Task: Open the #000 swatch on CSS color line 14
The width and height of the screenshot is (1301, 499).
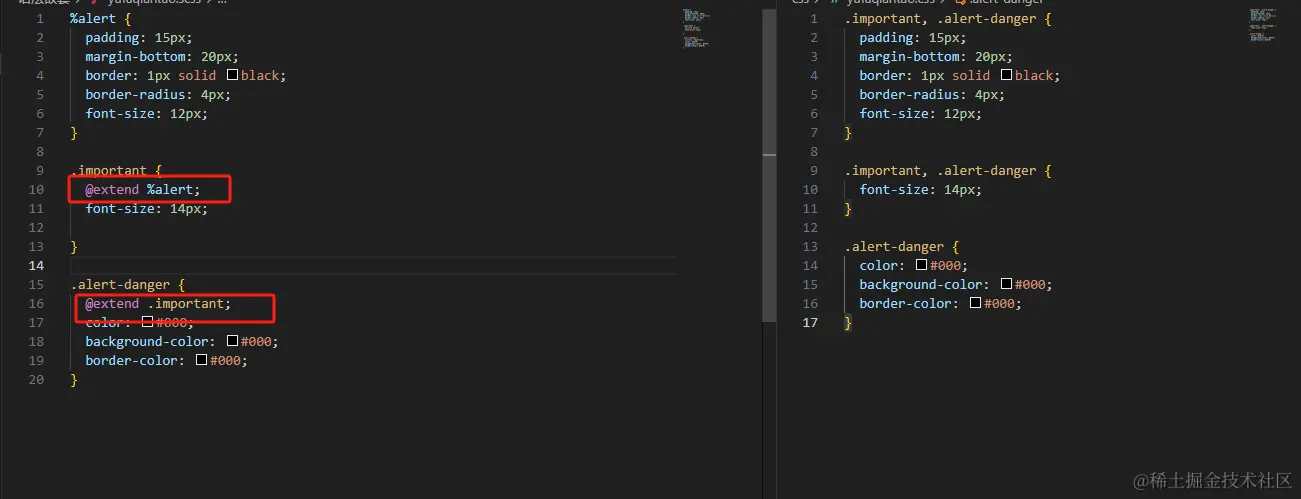Action: (x=922, y=265)
